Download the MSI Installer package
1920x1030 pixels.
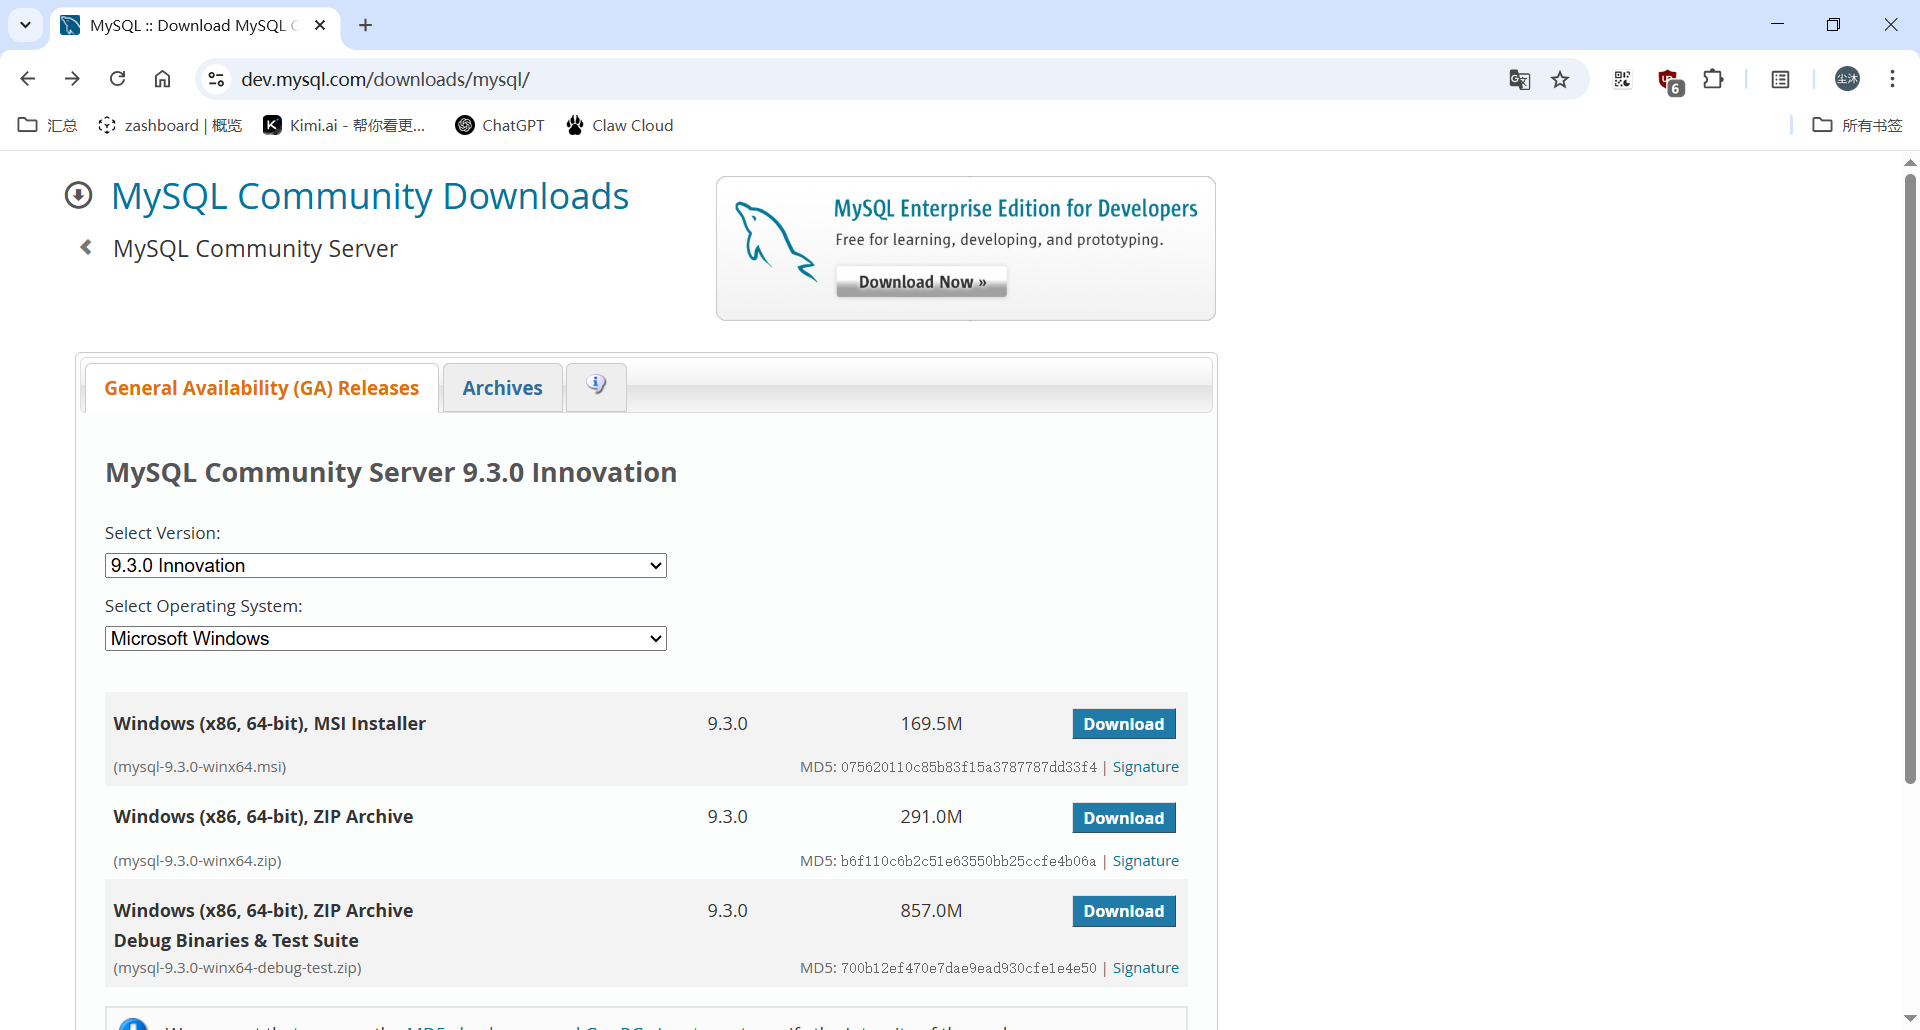pos(1123,724)
